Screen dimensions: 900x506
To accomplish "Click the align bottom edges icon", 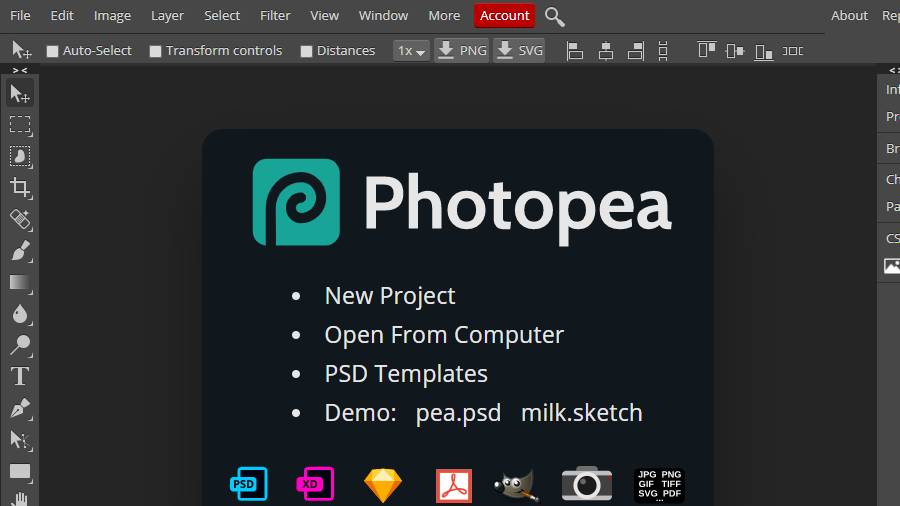I will (763, 52).
